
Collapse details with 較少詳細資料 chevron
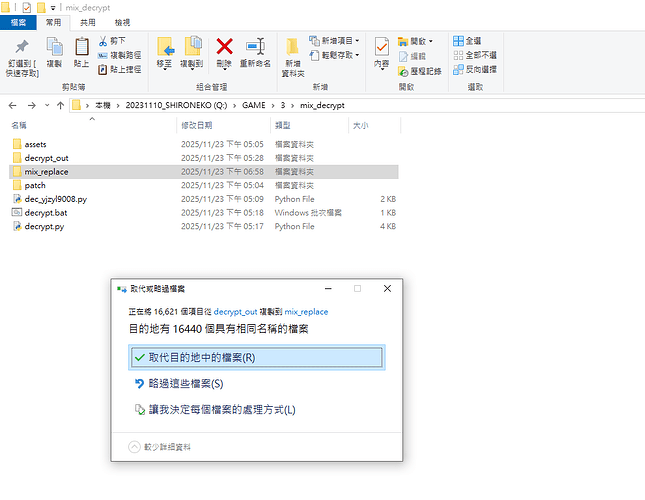coord(135,447)
